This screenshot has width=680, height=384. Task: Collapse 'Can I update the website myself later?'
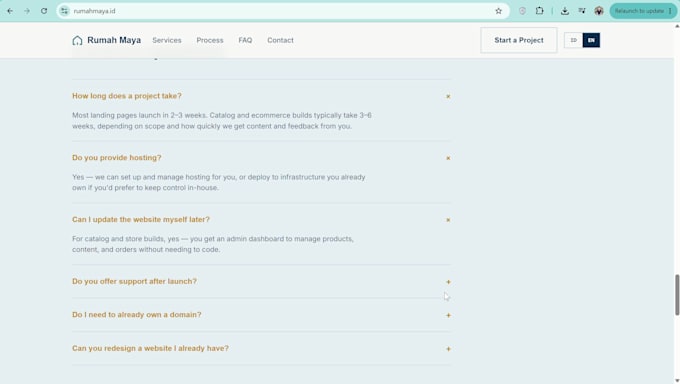[x=448, y=220]
